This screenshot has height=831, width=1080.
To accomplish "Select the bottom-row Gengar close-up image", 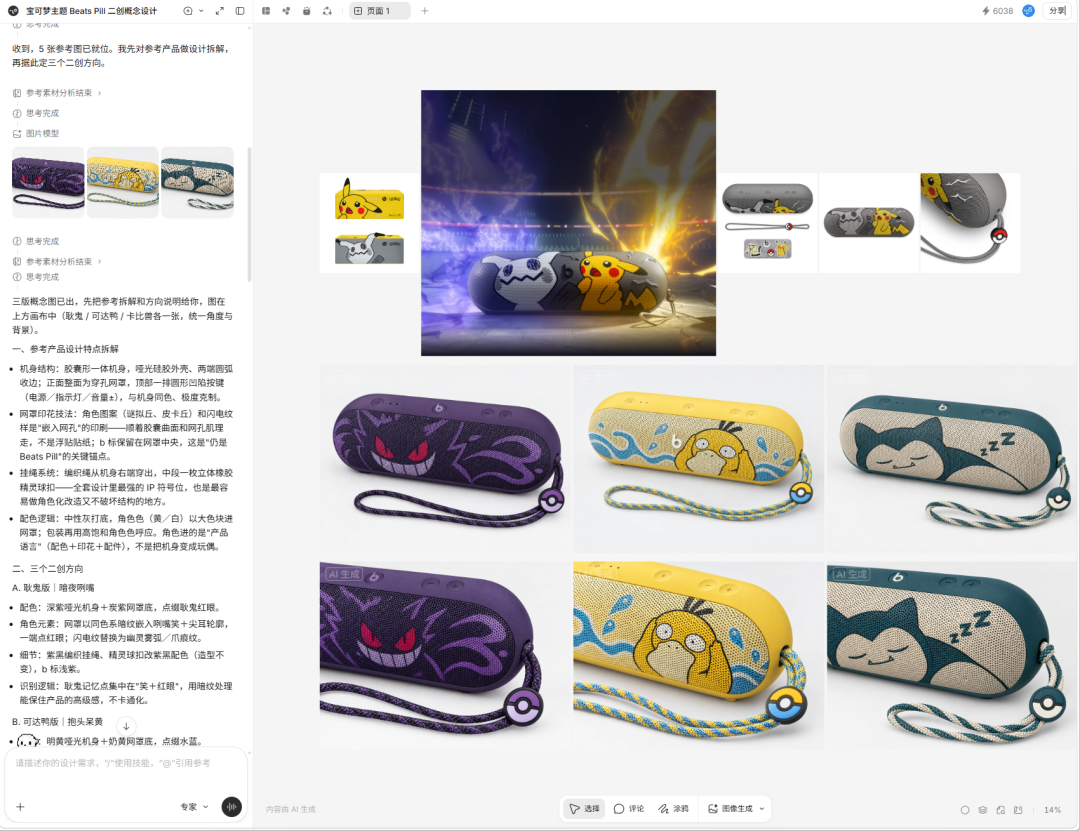I will 446,655.
